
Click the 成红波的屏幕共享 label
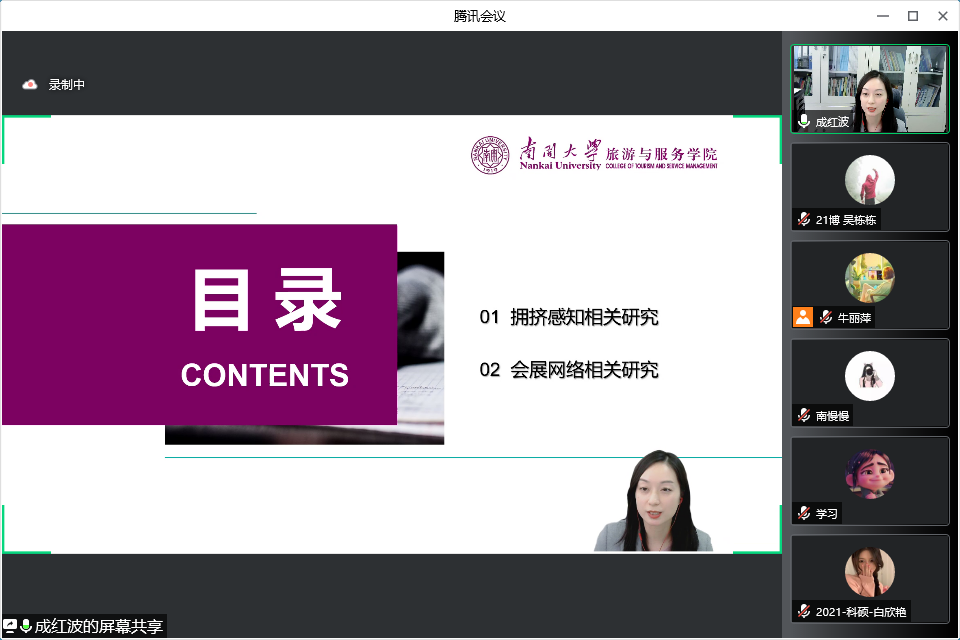(98, 626)
